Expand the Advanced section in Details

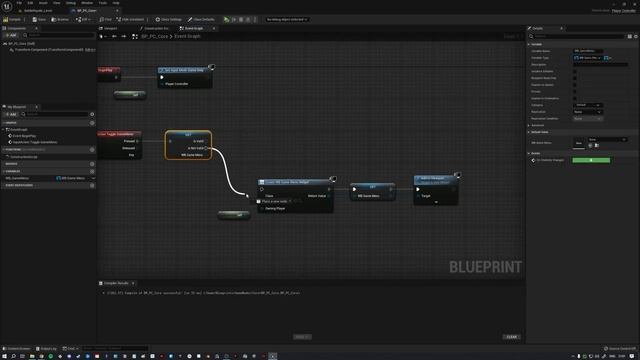pyautogui.click(x=529, y=125)
